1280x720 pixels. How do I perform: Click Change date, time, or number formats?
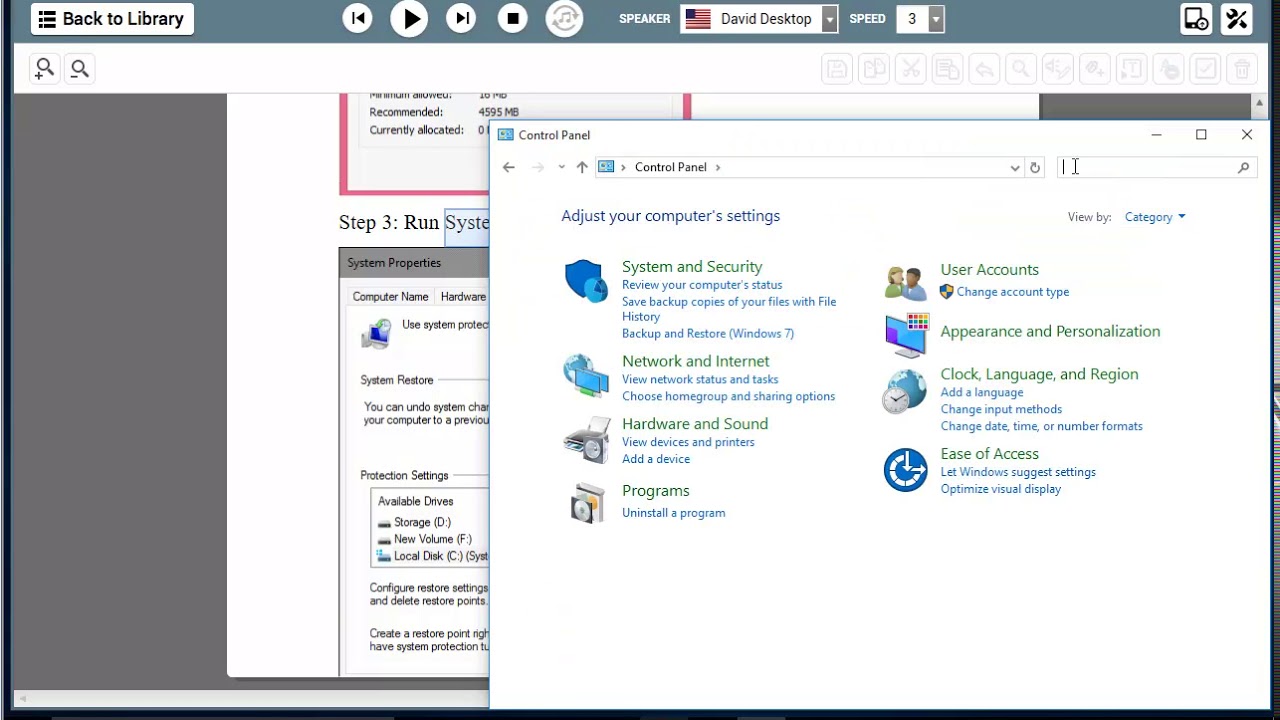pos(1041,427)
